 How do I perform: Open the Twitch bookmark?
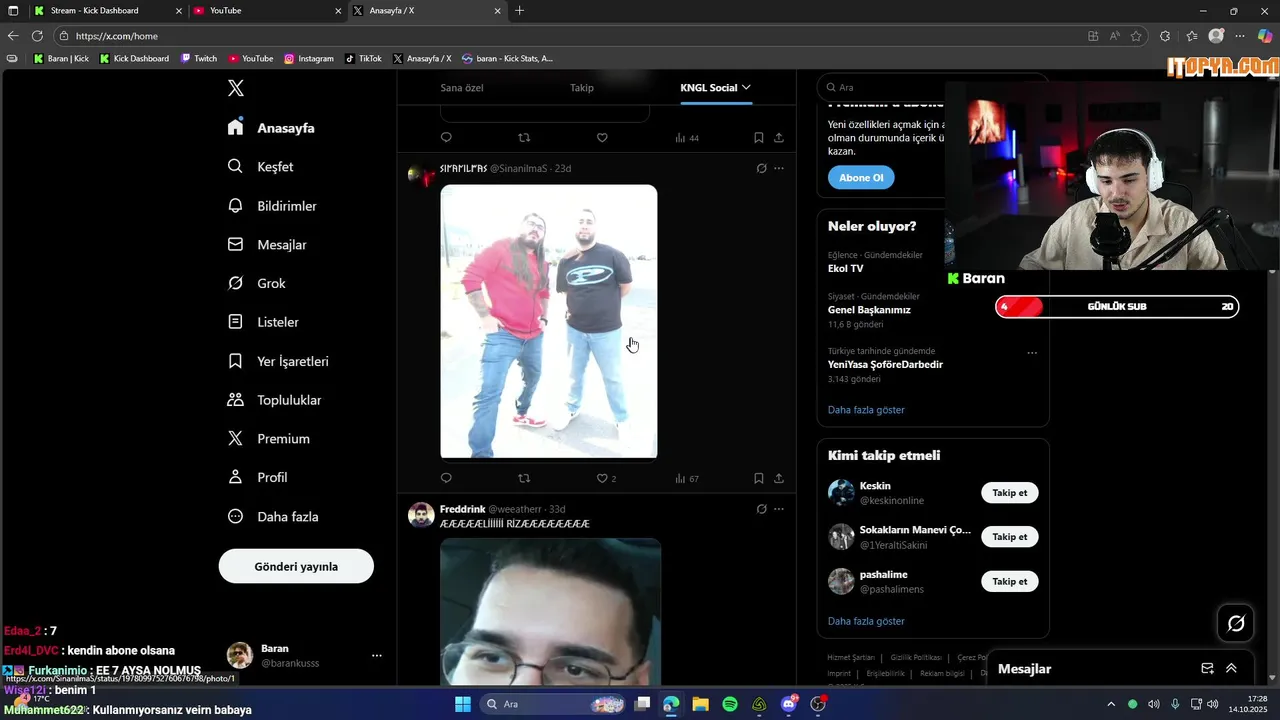tap(199, 58)
